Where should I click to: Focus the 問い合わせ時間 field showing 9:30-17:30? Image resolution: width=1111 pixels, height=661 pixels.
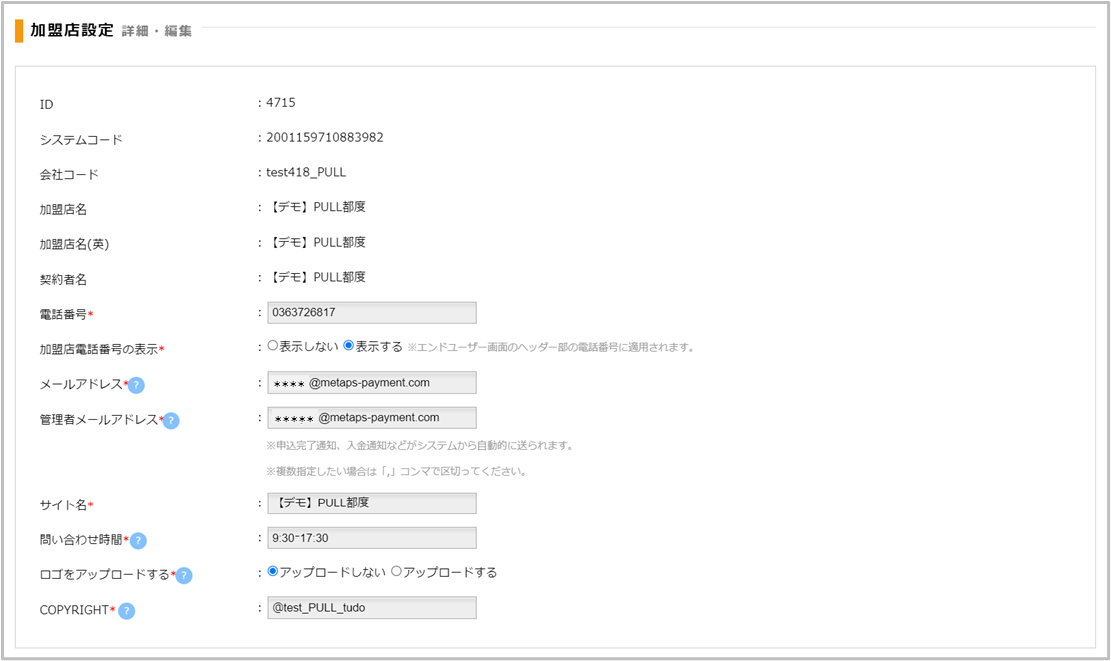click(371, 538)
